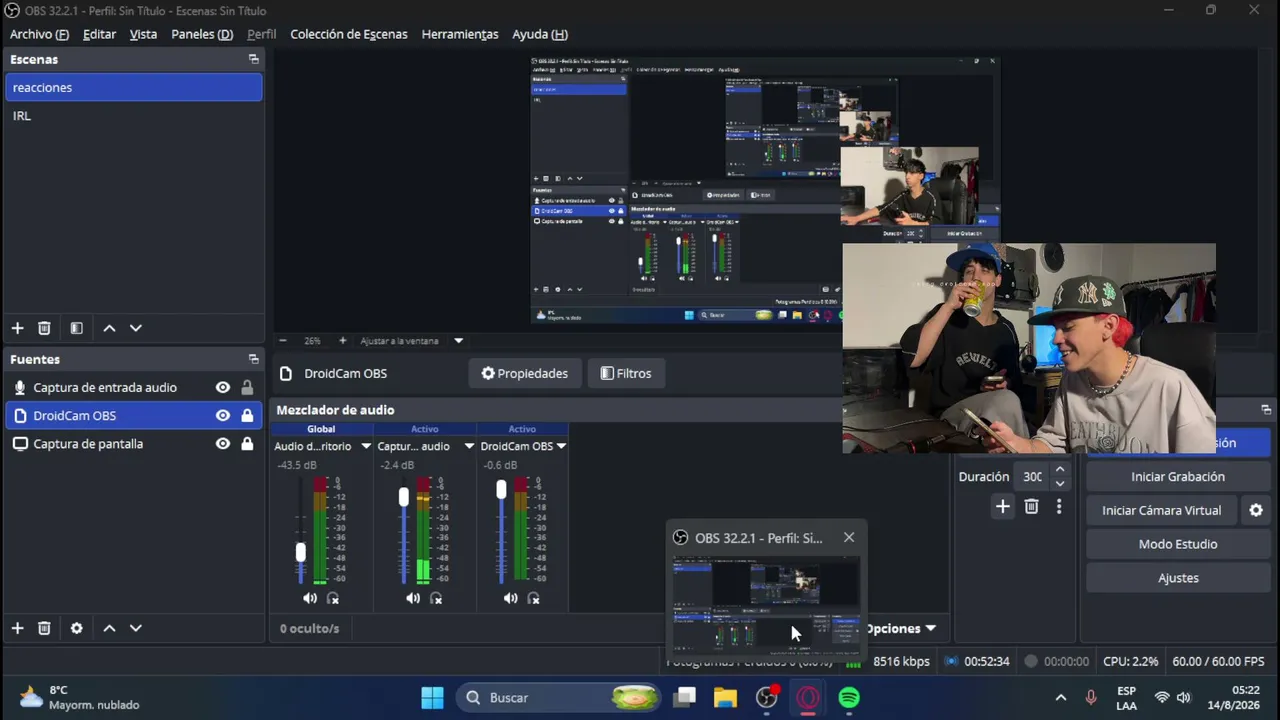Image resolution: width=1280 pixels, height=720 pixels.
Task: Remove the selected source with trash icon
Action: click(x=44, y=628)
